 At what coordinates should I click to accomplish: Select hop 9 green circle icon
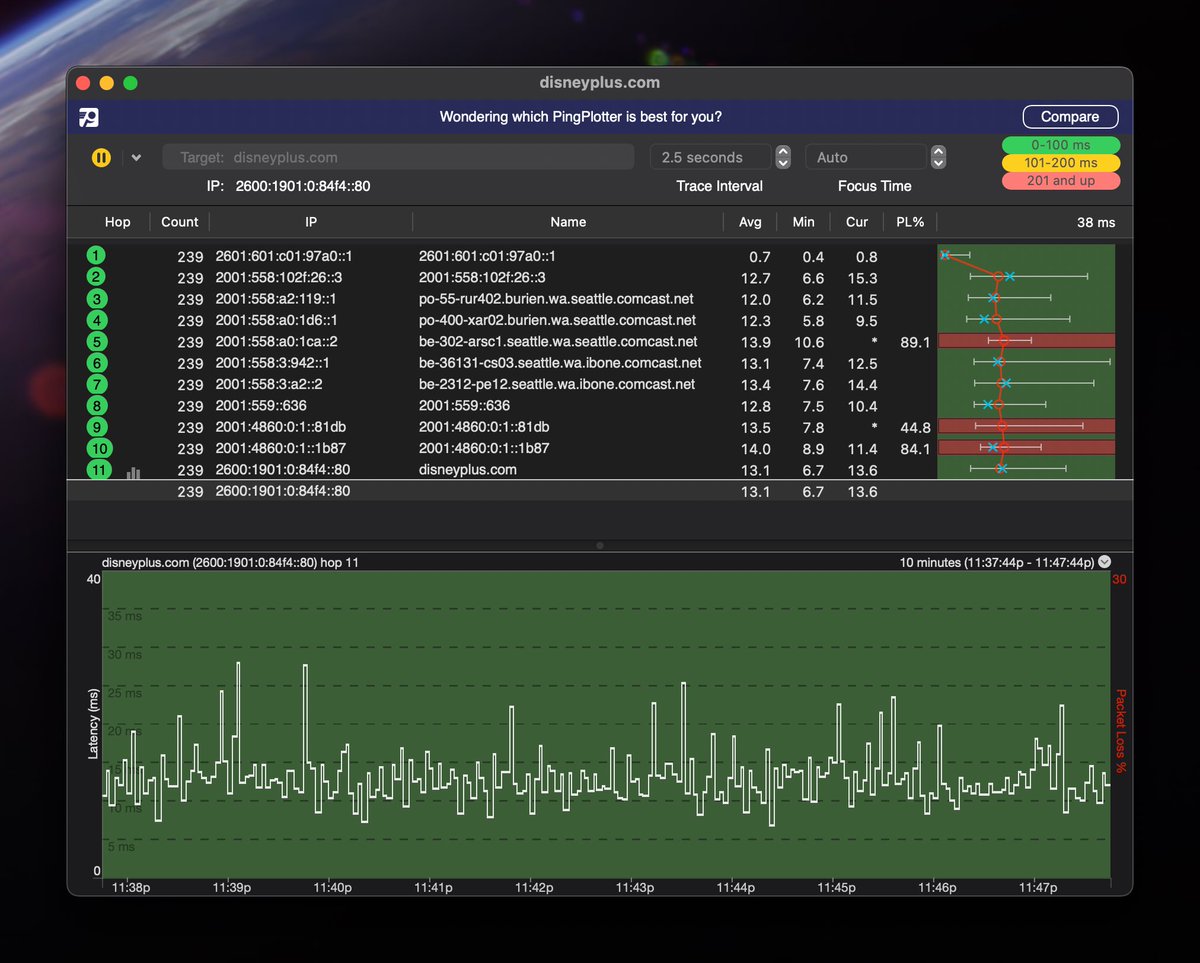click(x=96, y=427)
